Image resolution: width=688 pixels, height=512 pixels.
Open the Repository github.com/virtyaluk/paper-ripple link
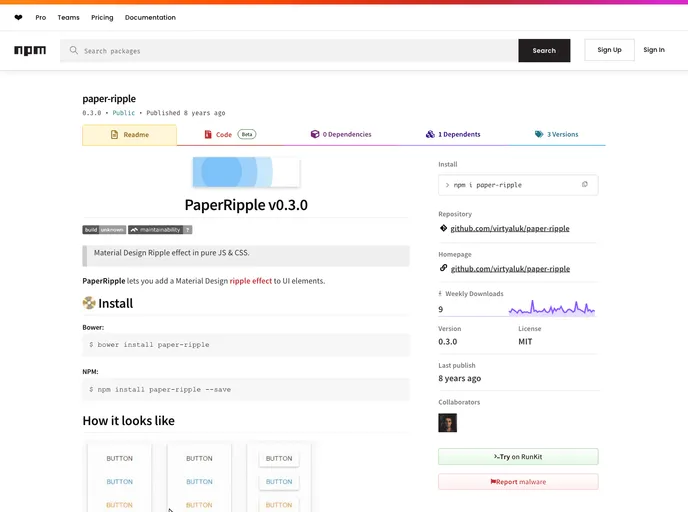tap(510, 228)
